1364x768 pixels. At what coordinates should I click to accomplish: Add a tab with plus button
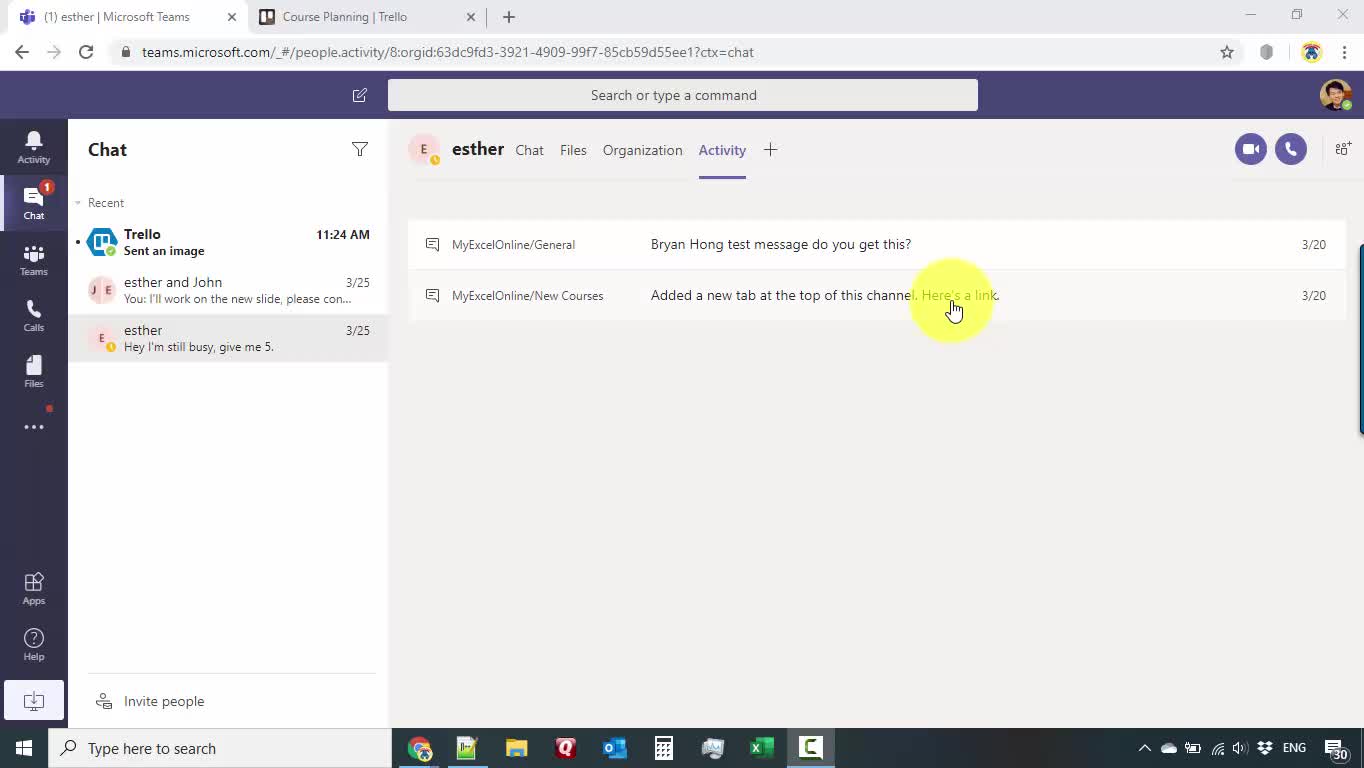tap(770, 150)
